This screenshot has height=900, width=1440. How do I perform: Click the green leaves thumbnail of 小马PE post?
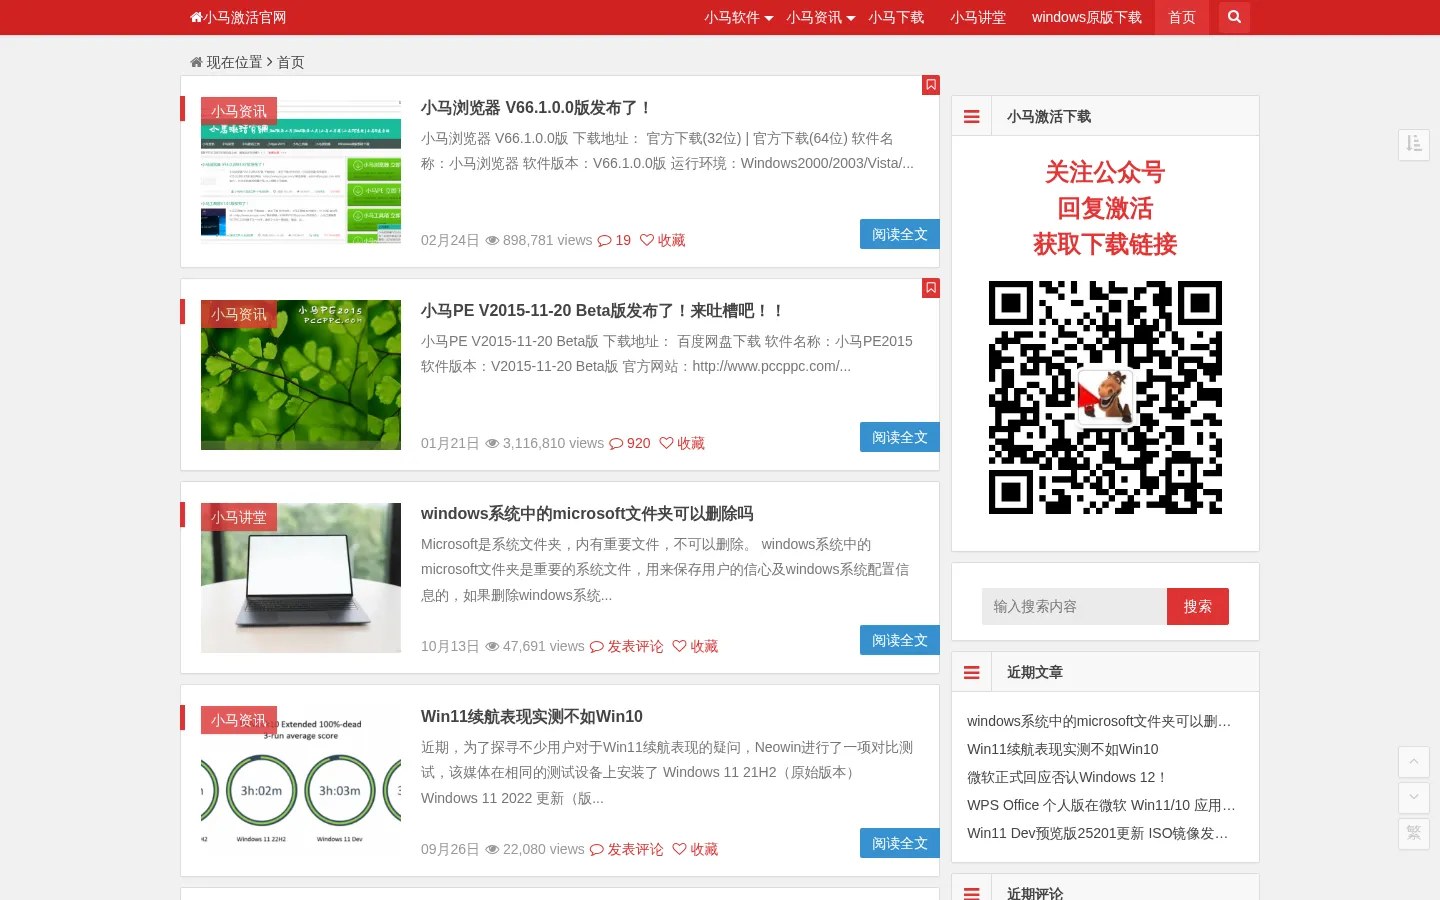click(301, 375)
